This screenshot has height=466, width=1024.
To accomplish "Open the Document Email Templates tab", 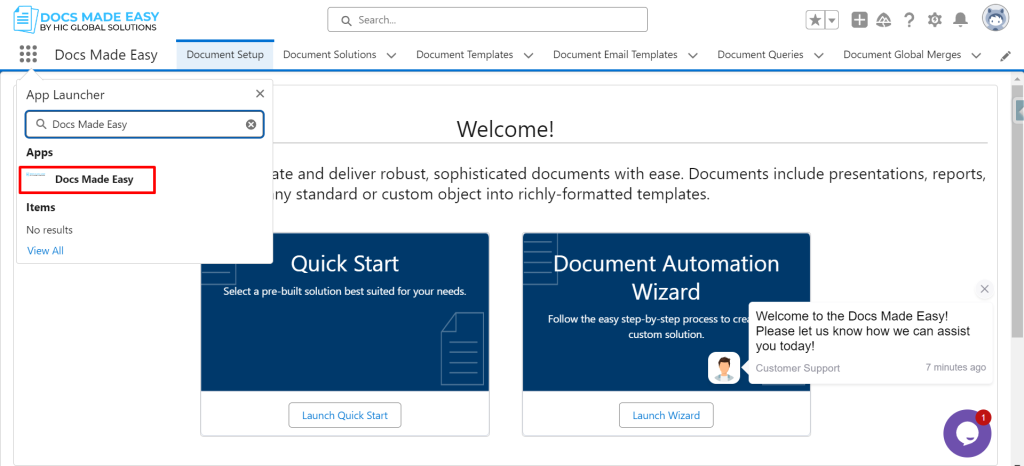I will tap(615, 55).
